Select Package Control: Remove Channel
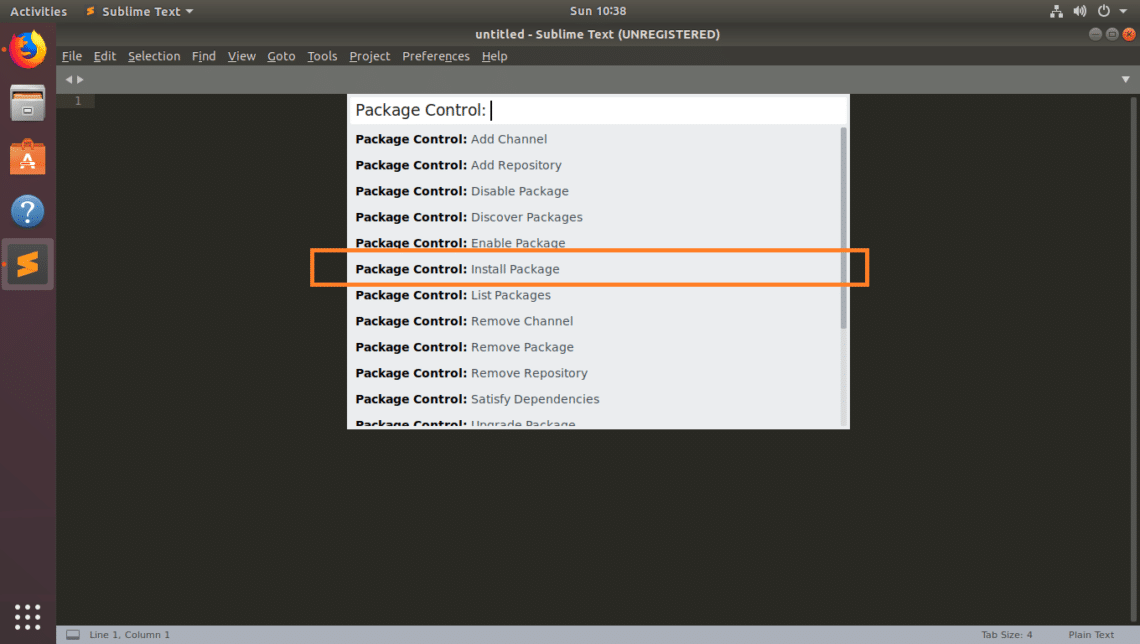The height and width of the screenshot is (644, 1140). click(594, 321)
